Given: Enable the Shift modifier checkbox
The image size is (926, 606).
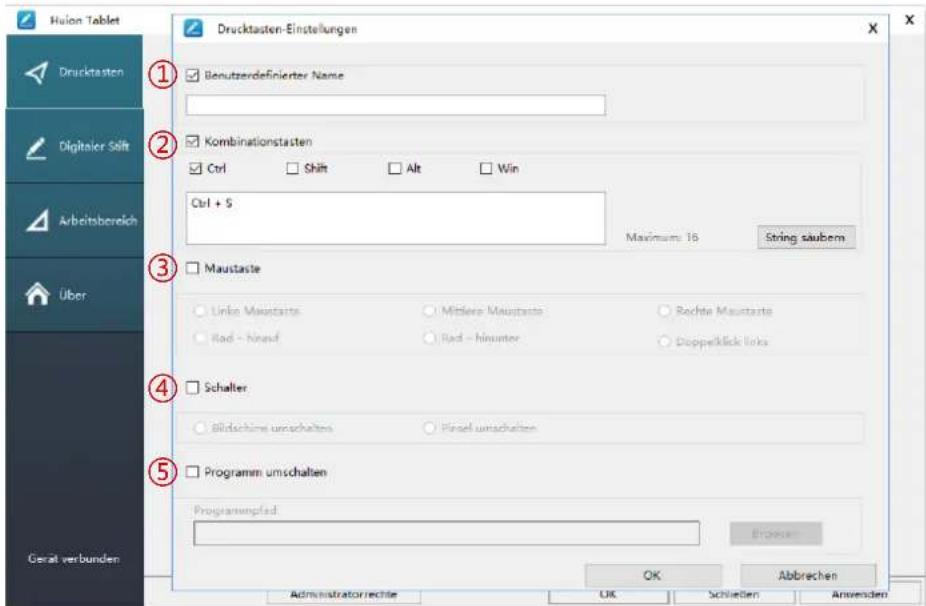Looking at the screenshot, I should [292, 168].
